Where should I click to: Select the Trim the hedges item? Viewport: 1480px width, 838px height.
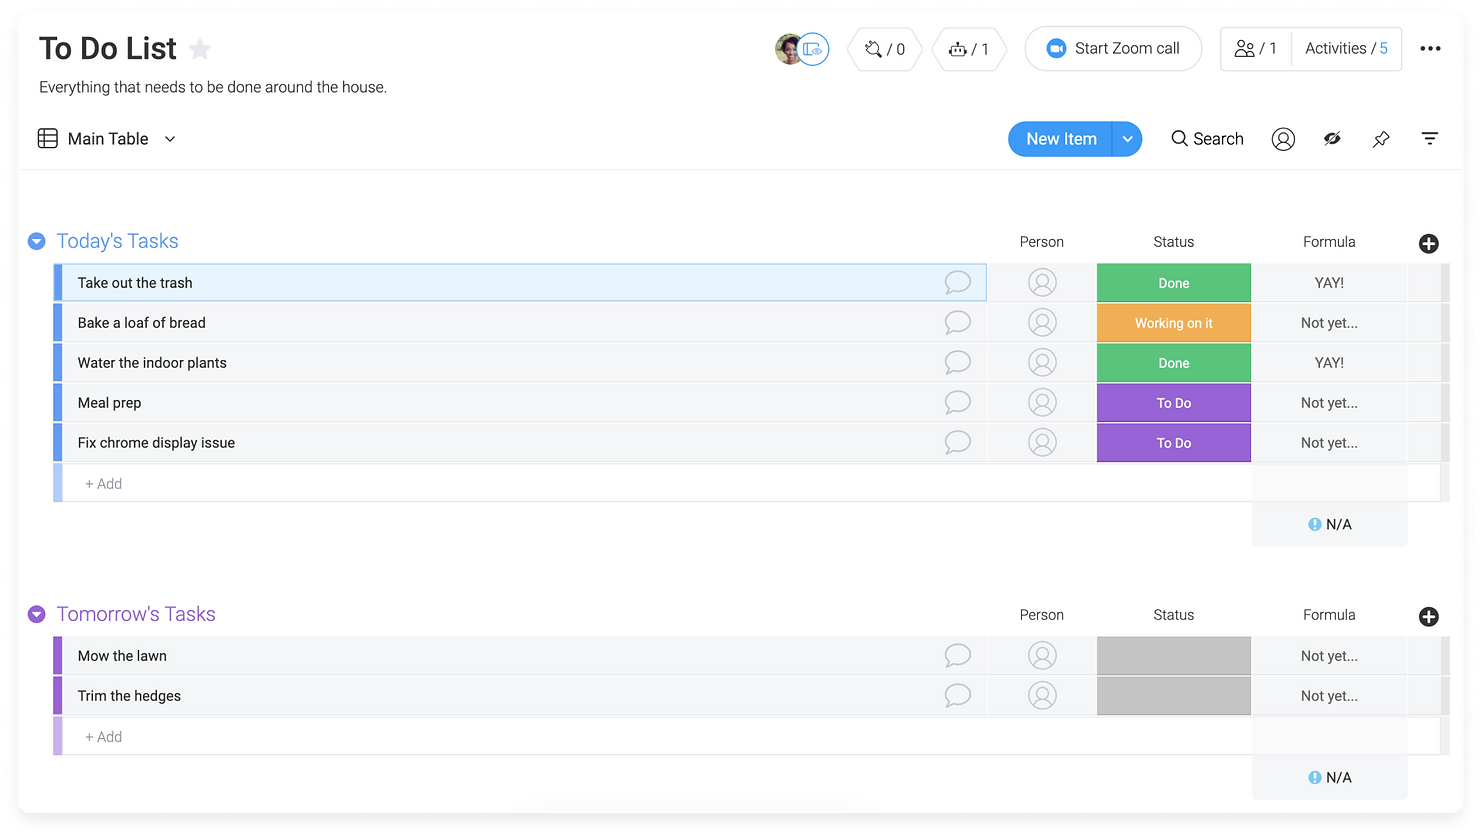(129, 696)
